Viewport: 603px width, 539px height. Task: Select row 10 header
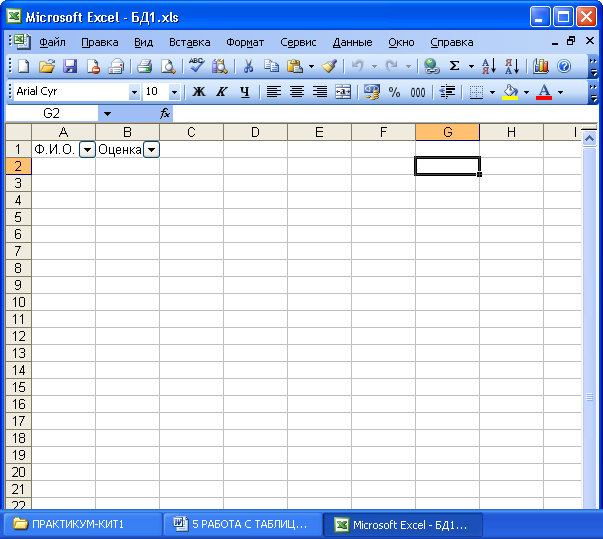click(18, 302)
